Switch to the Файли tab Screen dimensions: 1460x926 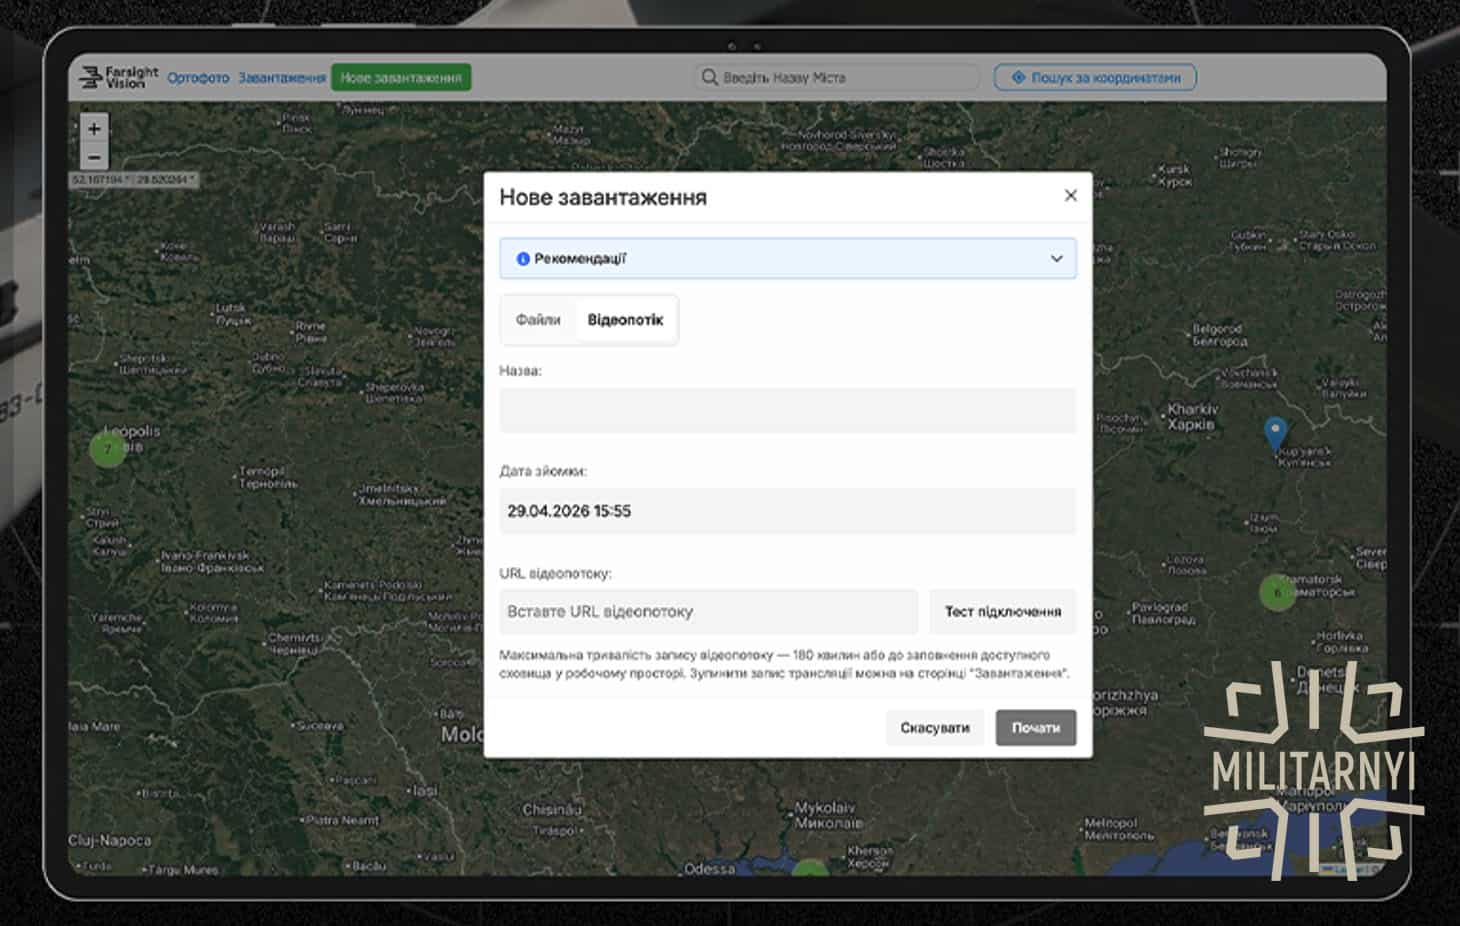tap(538, 320)
